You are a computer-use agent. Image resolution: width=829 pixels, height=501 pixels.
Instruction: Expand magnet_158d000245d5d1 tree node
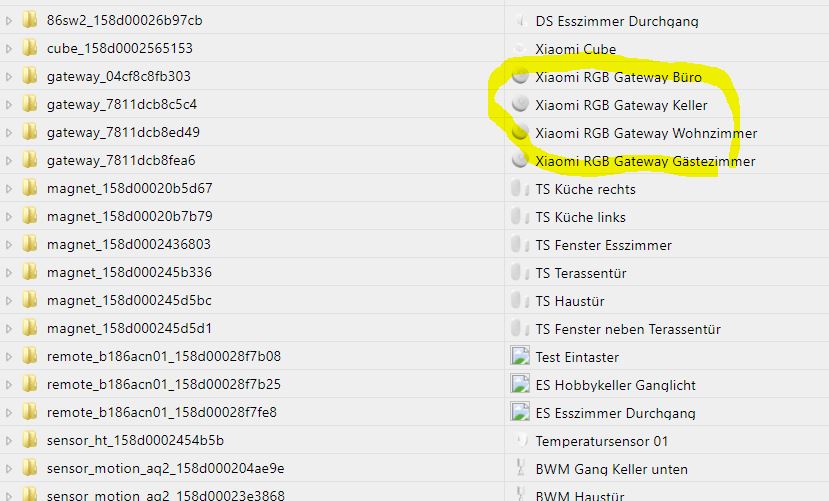(x=8, y=329)
